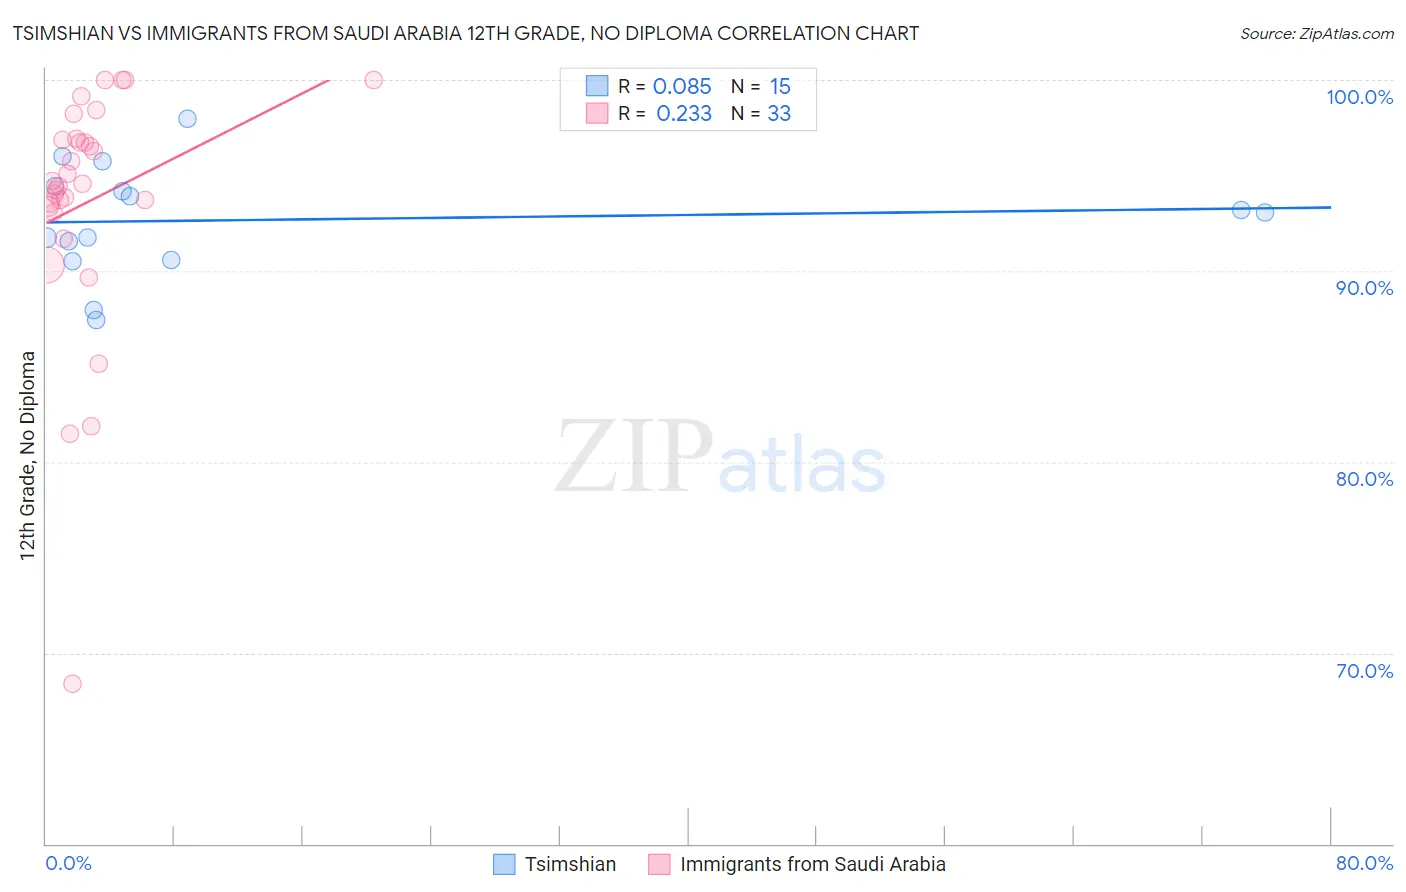
Task: Click the N = 33 value in legend
Action: 761,113
